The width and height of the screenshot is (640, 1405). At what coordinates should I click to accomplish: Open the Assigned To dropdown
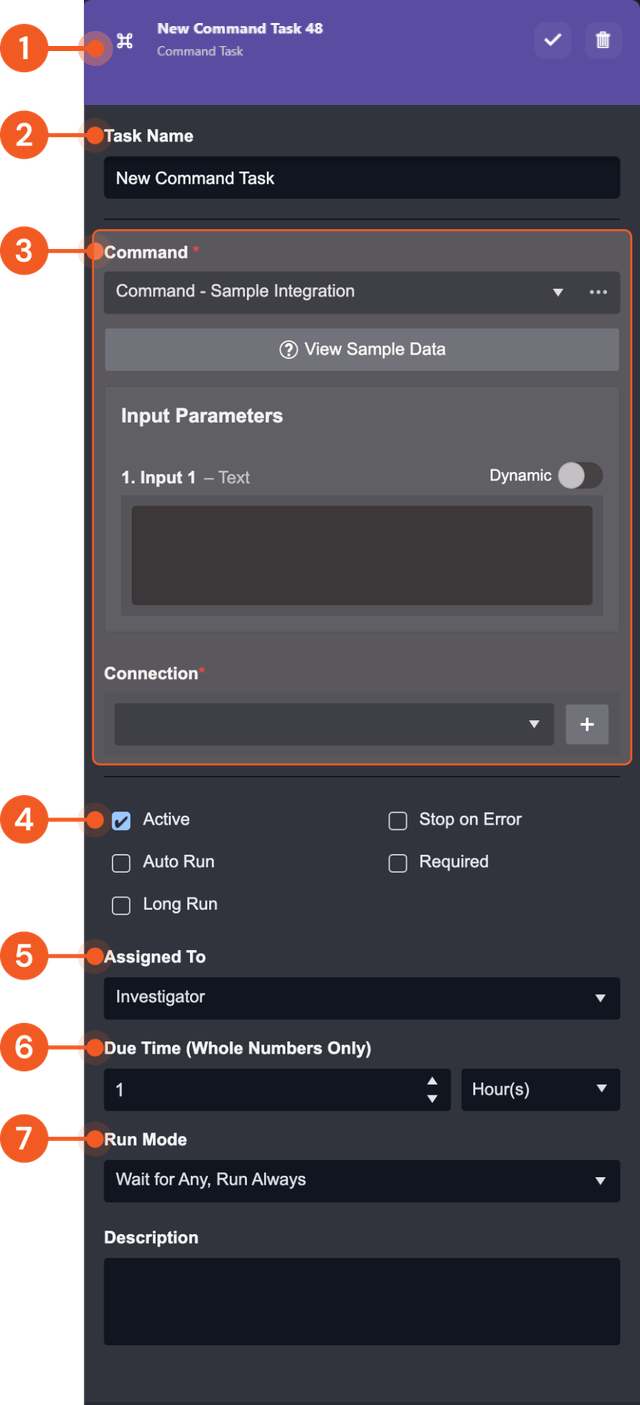362,998
